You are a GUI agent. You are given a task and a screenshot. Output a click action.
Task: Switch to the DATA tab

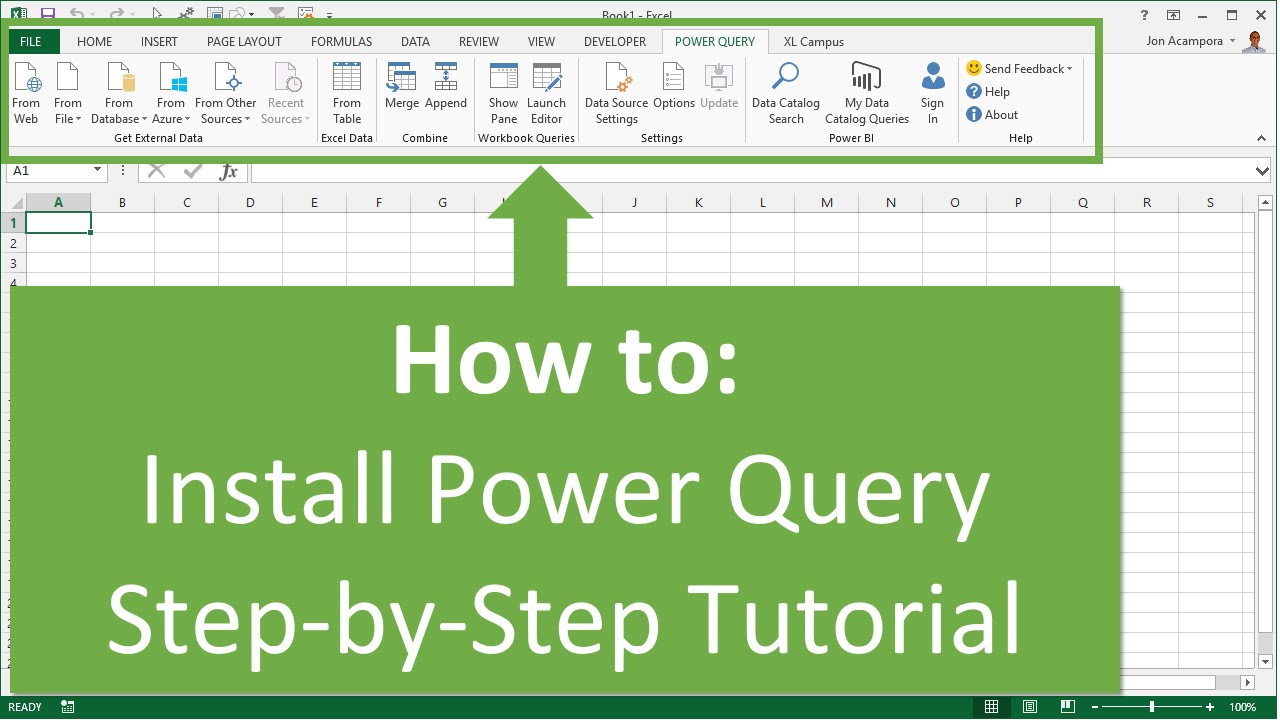[x=415, y=42]
